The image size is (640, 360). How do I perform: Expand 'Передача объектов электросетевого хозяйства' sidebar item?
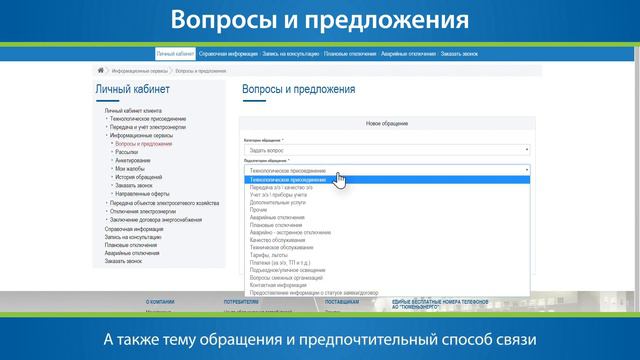[x=164, y=203]
